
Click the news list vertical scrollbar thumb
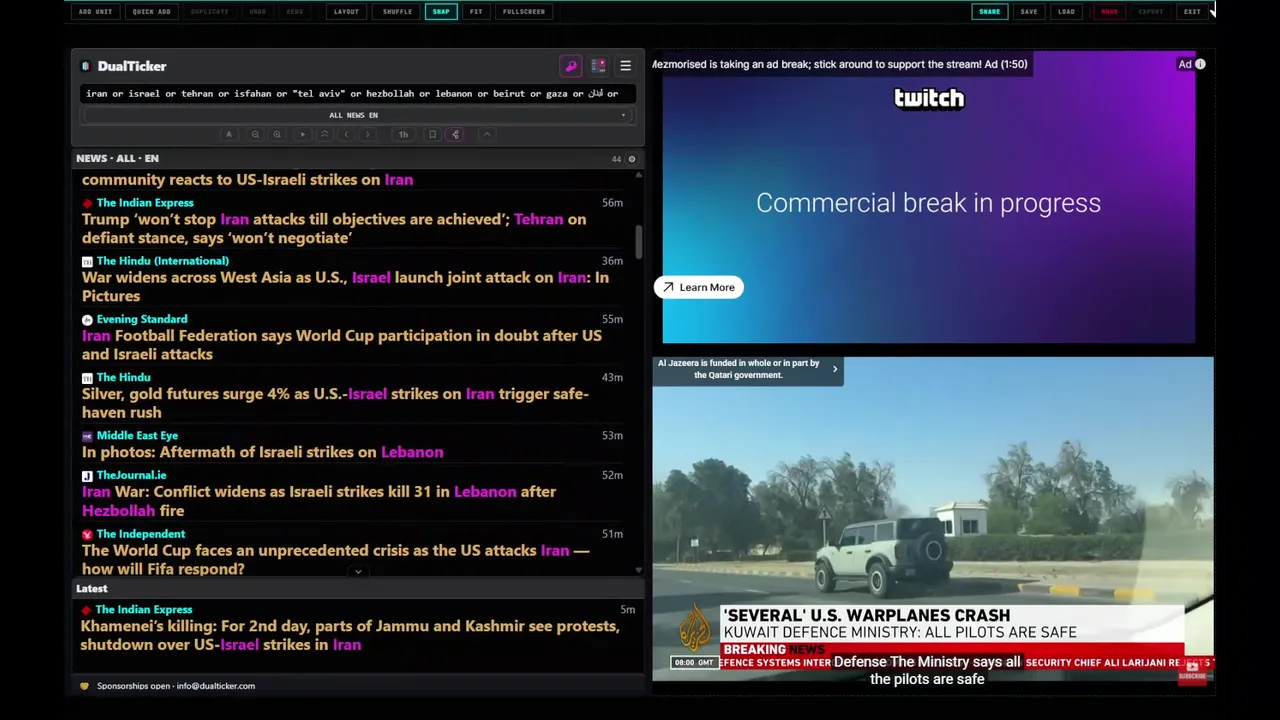point(638,241)
